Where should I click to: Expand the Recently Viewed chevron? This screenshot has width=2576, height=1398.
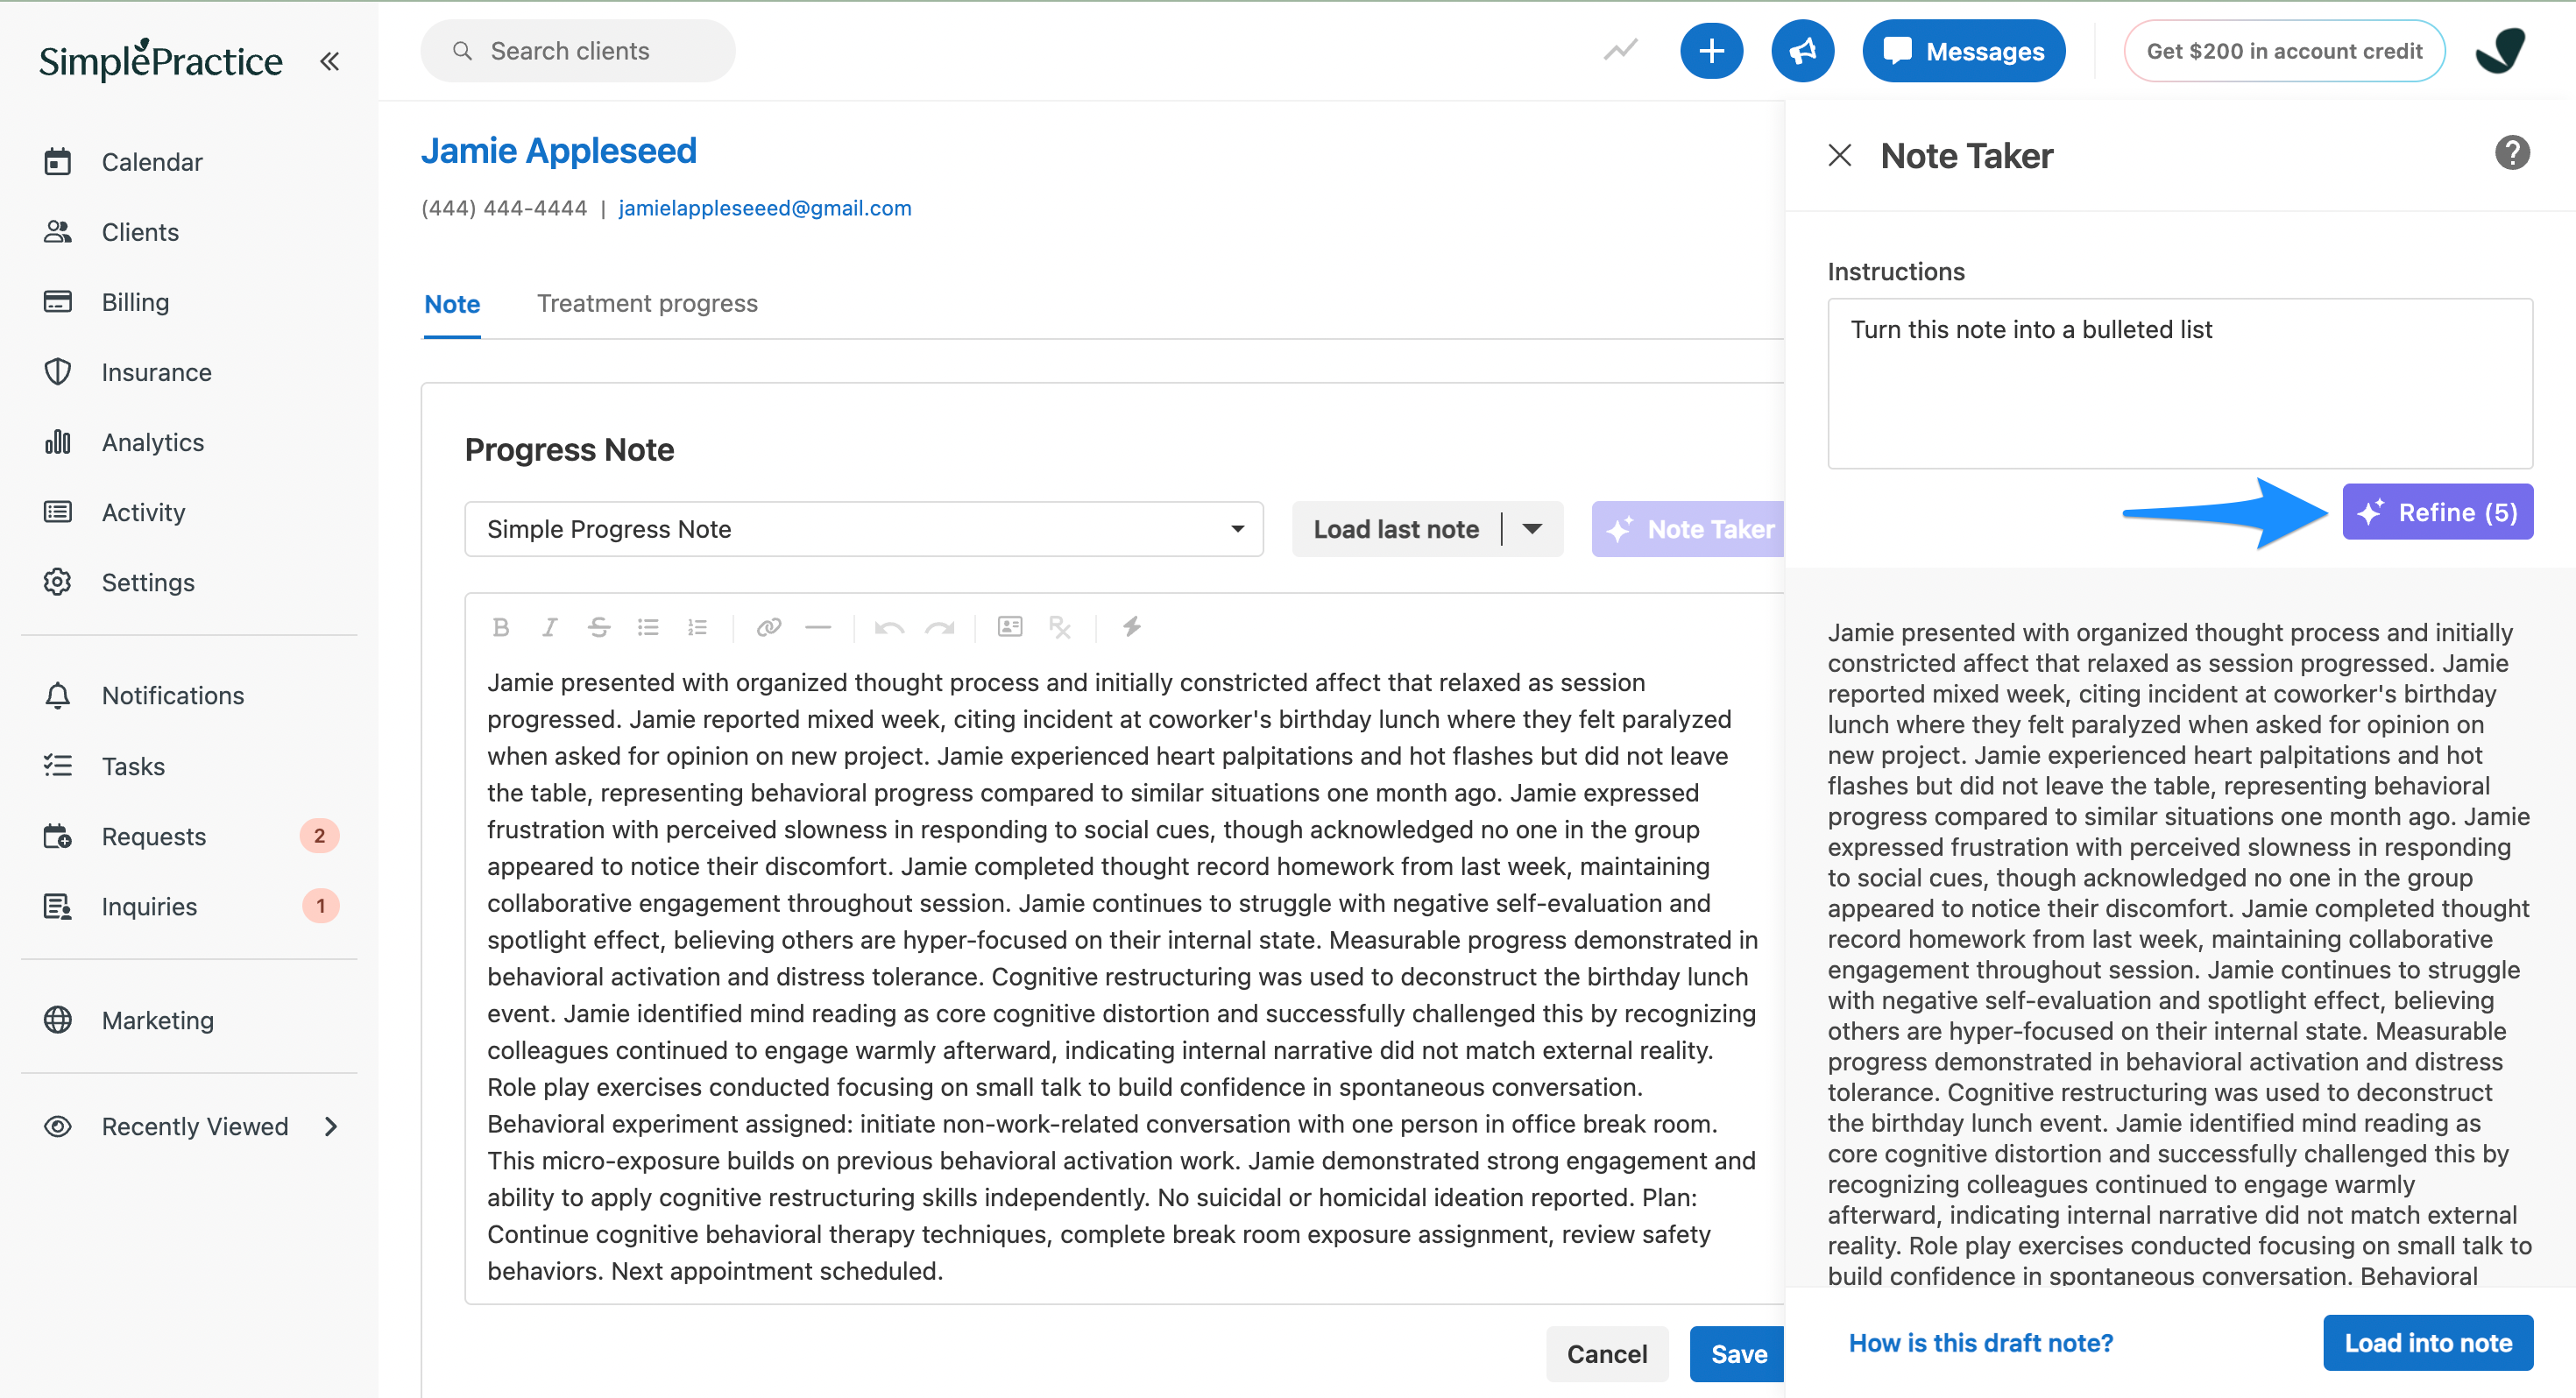[x=332, y=1127]
